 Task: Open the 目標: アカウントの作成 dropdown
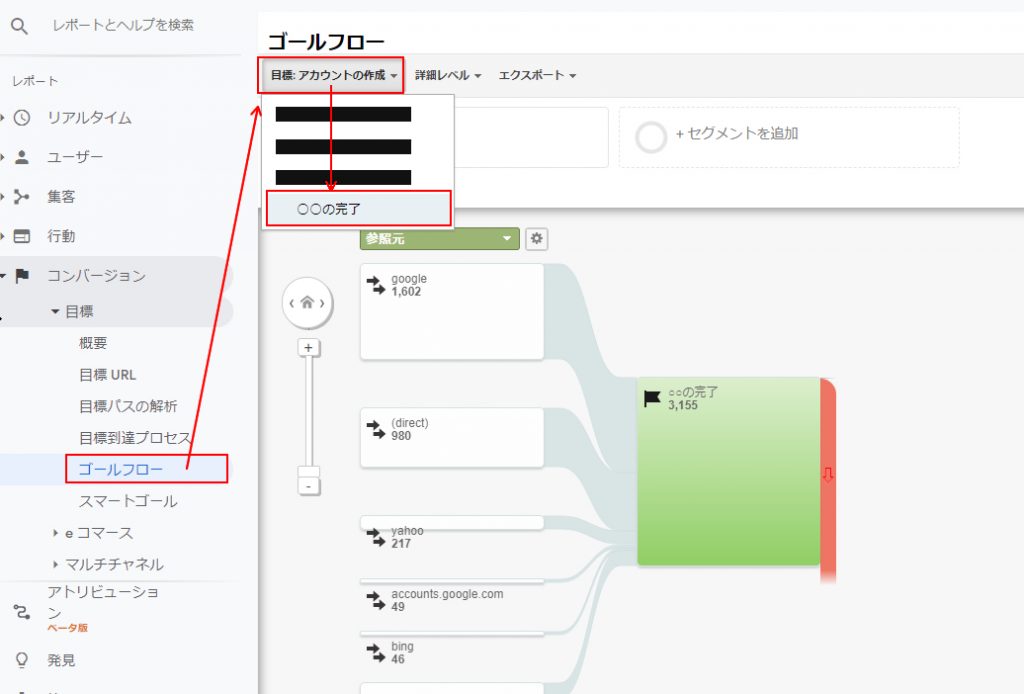pos(331,75)
